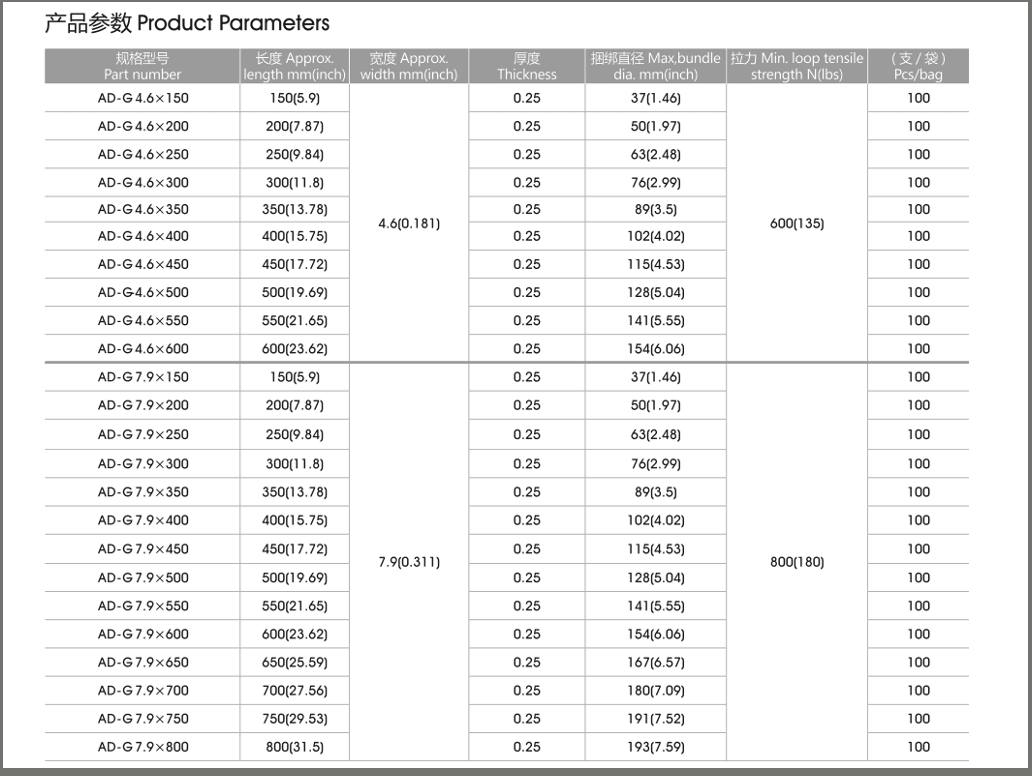Select the 800(180) tensile strength cell
The image size is (1032, 776).
796,562
